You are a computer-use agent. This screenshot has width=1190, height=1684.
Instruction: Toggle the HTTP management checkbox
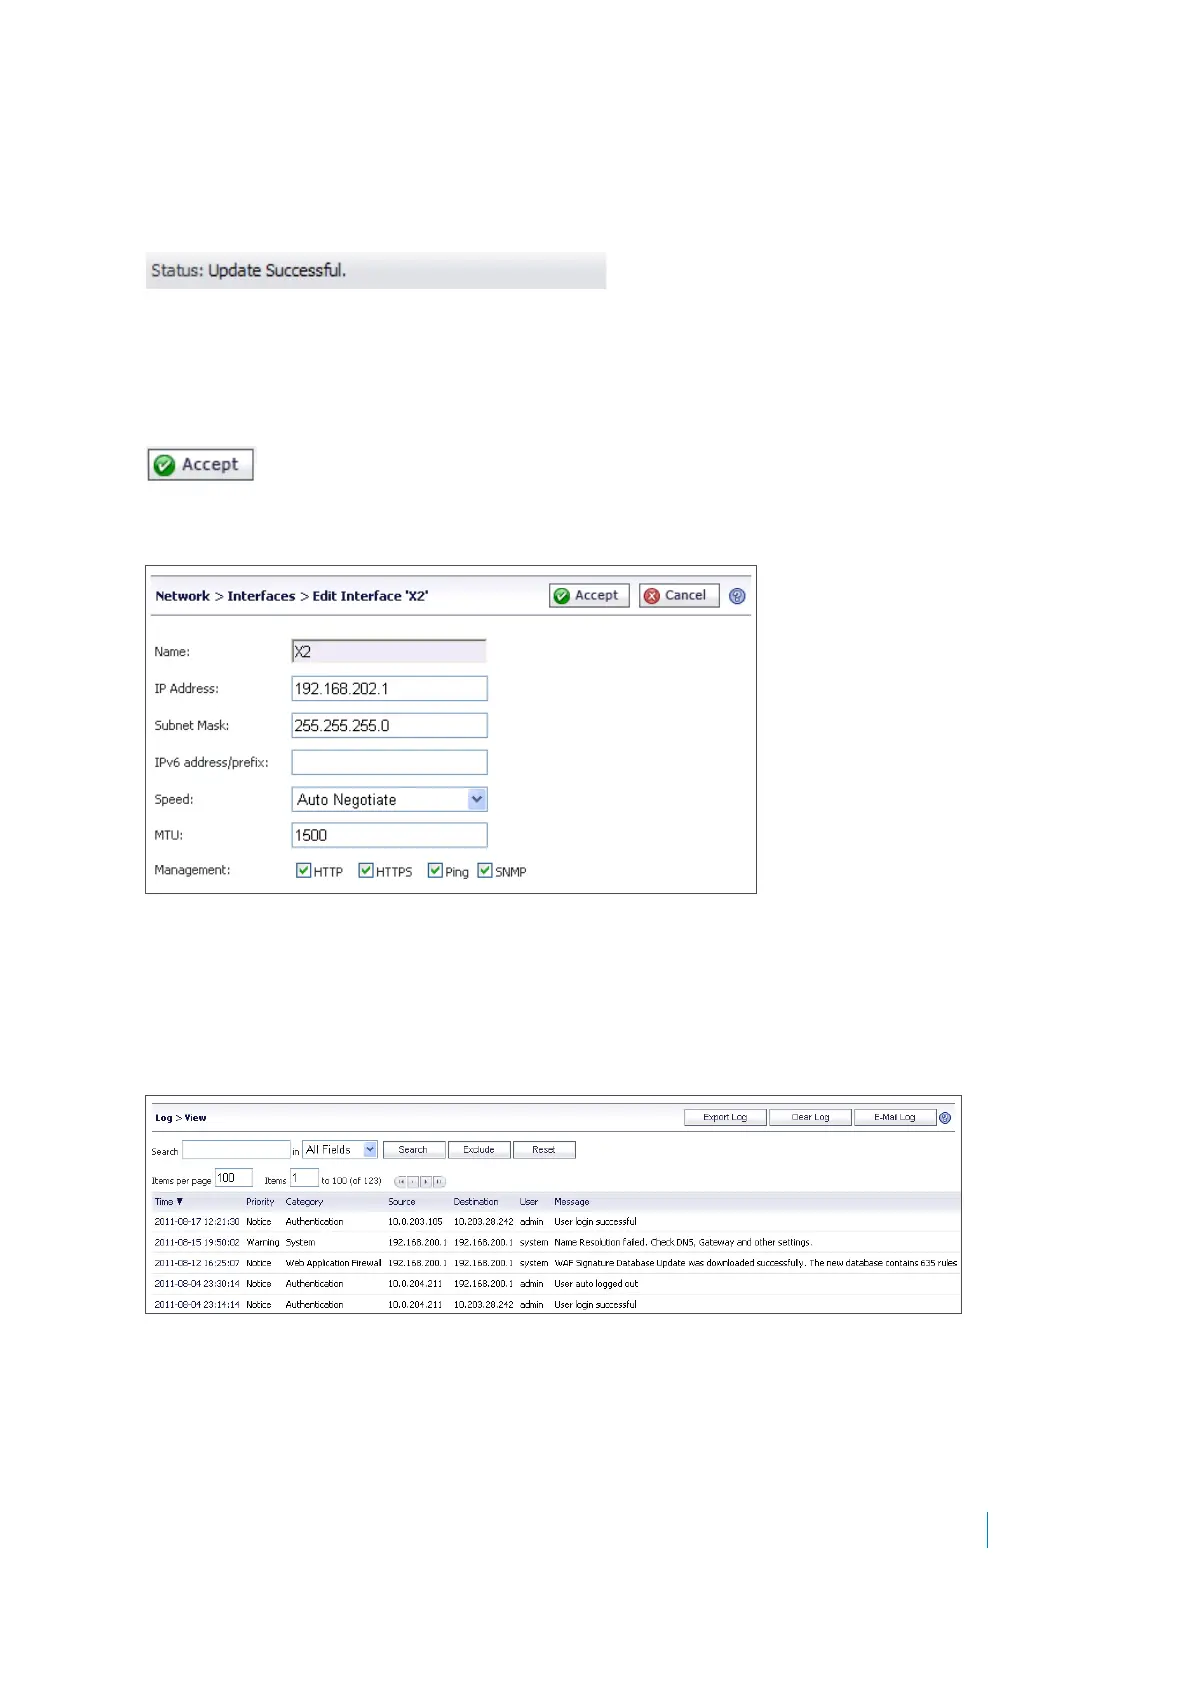click(x=304, y=870)
